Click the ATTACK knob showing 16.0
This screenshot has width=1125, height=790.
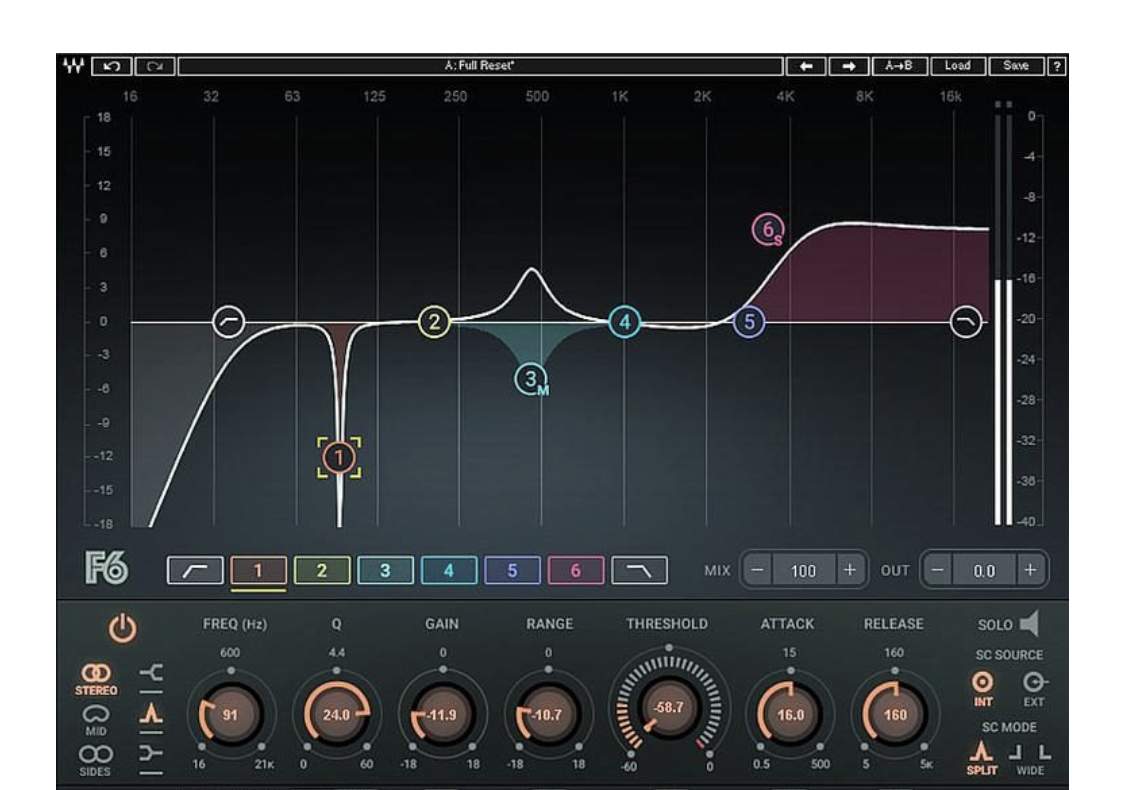pos(790,715)
